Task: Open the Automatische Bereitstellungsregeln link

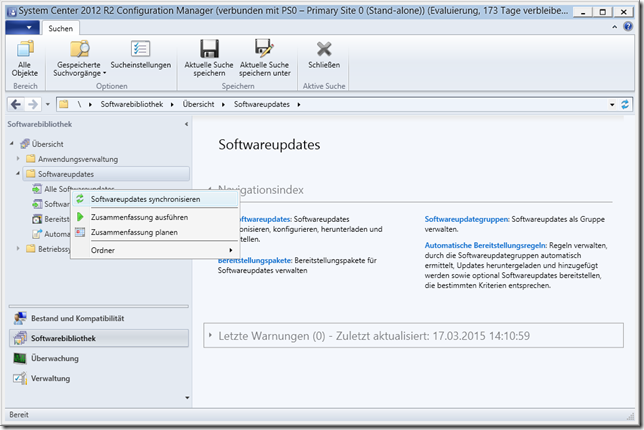Action: point(485,245)
